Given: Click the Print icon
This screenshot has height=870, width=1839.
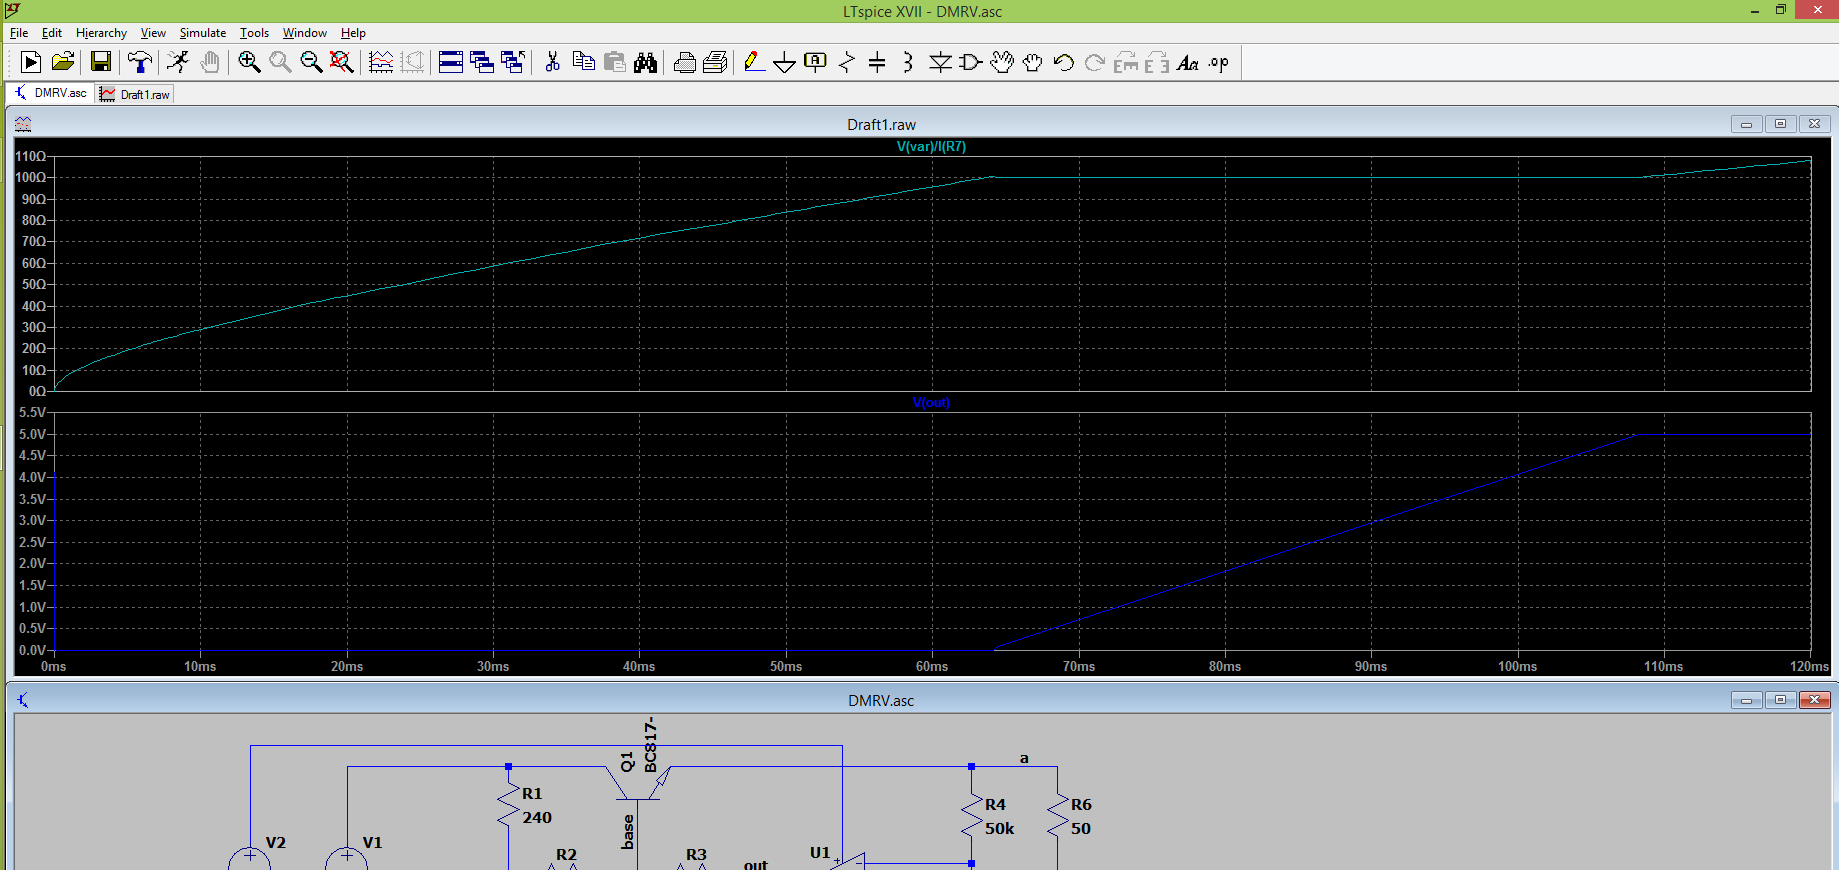Looking at the screenshot, I should click(x=715, y=62).
